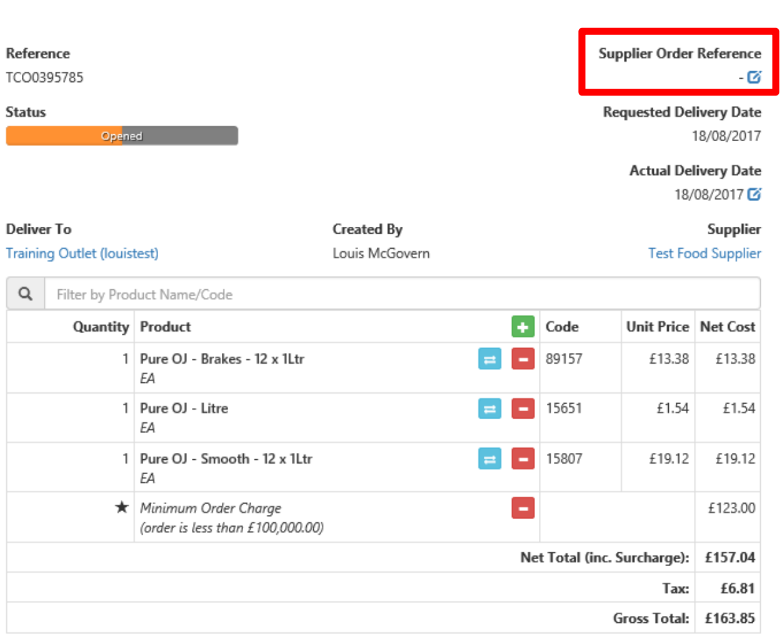Screen dimensions: 782x641
Task: Edit the Actual Delivery Date
Action: click(x=755, y=195)
